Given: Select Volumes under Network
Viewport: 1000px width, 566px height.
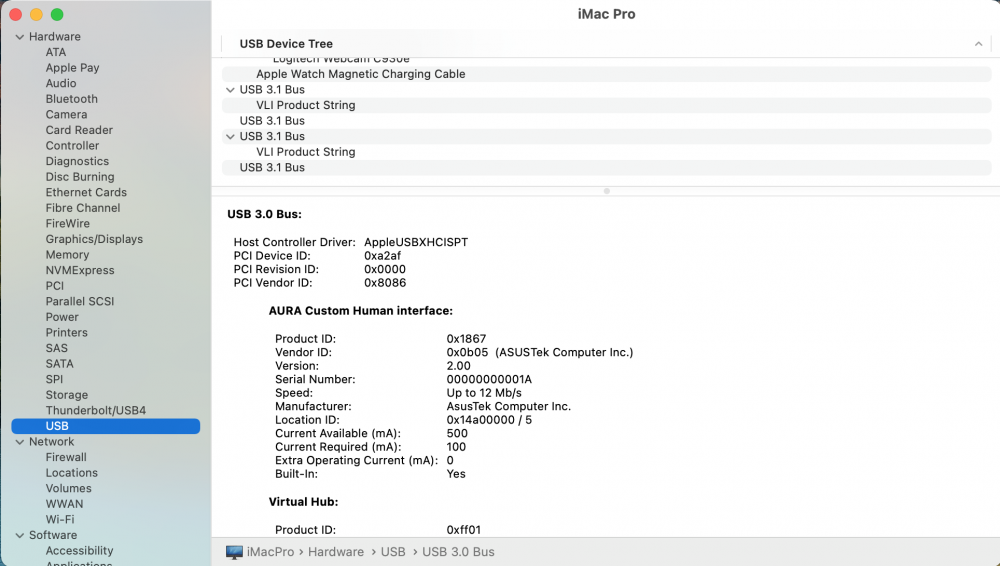Looking at the screenshot, I should pyautogui.click(x=68, y=489).
